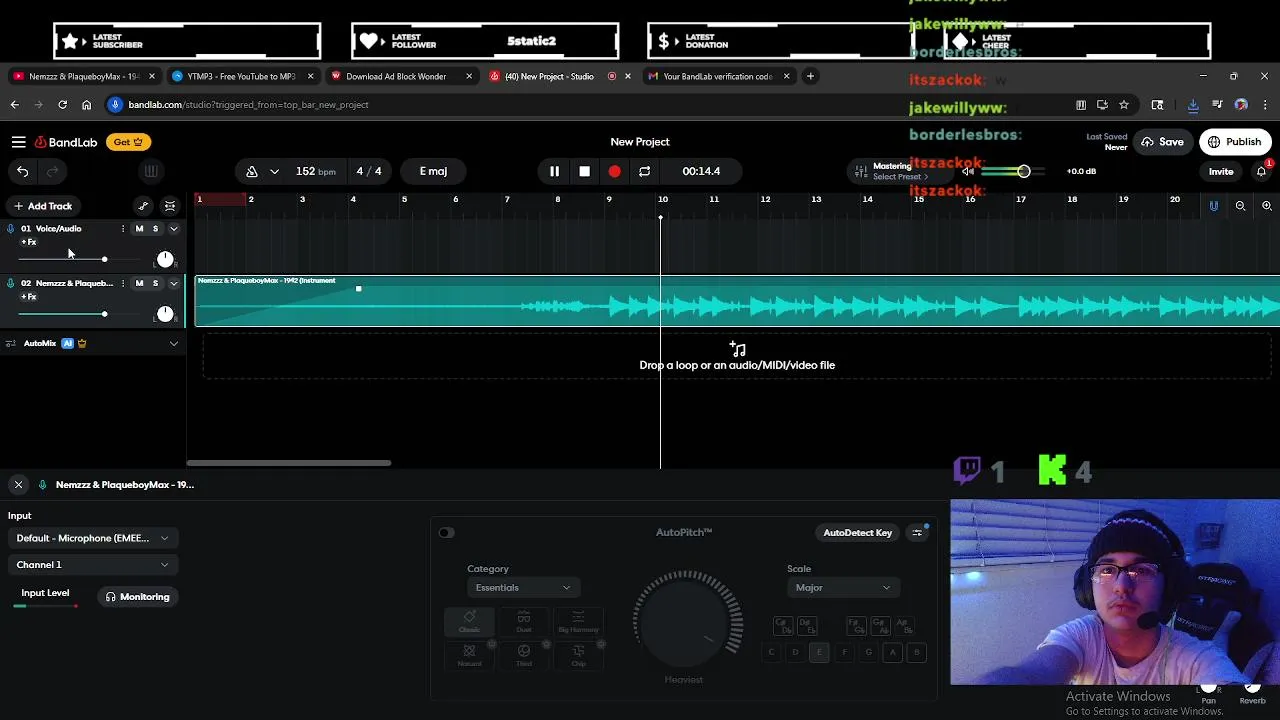Image resolution: width=1280 pixels, height=720 pixels.
Task: Open the Scale Major dropdown
Action: [x=843, y=588]
